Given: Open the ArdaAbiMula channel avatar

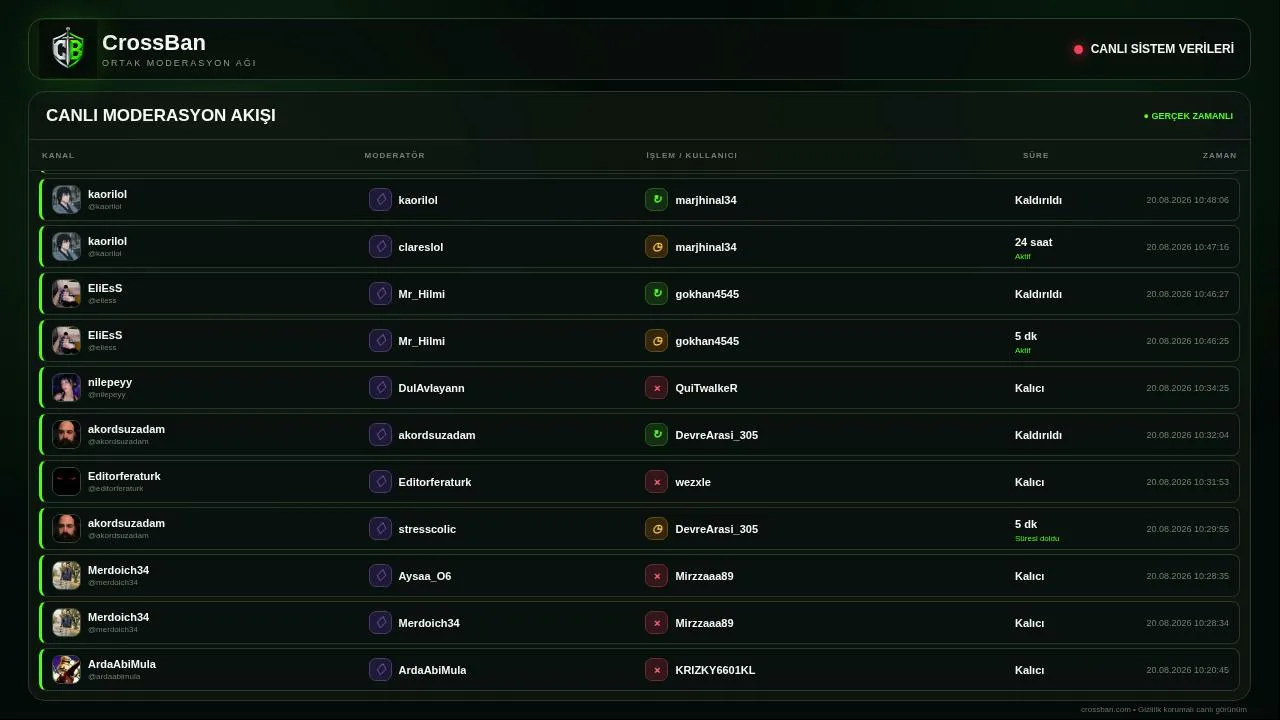Looking at the screenshot, I should coord(66,670).
